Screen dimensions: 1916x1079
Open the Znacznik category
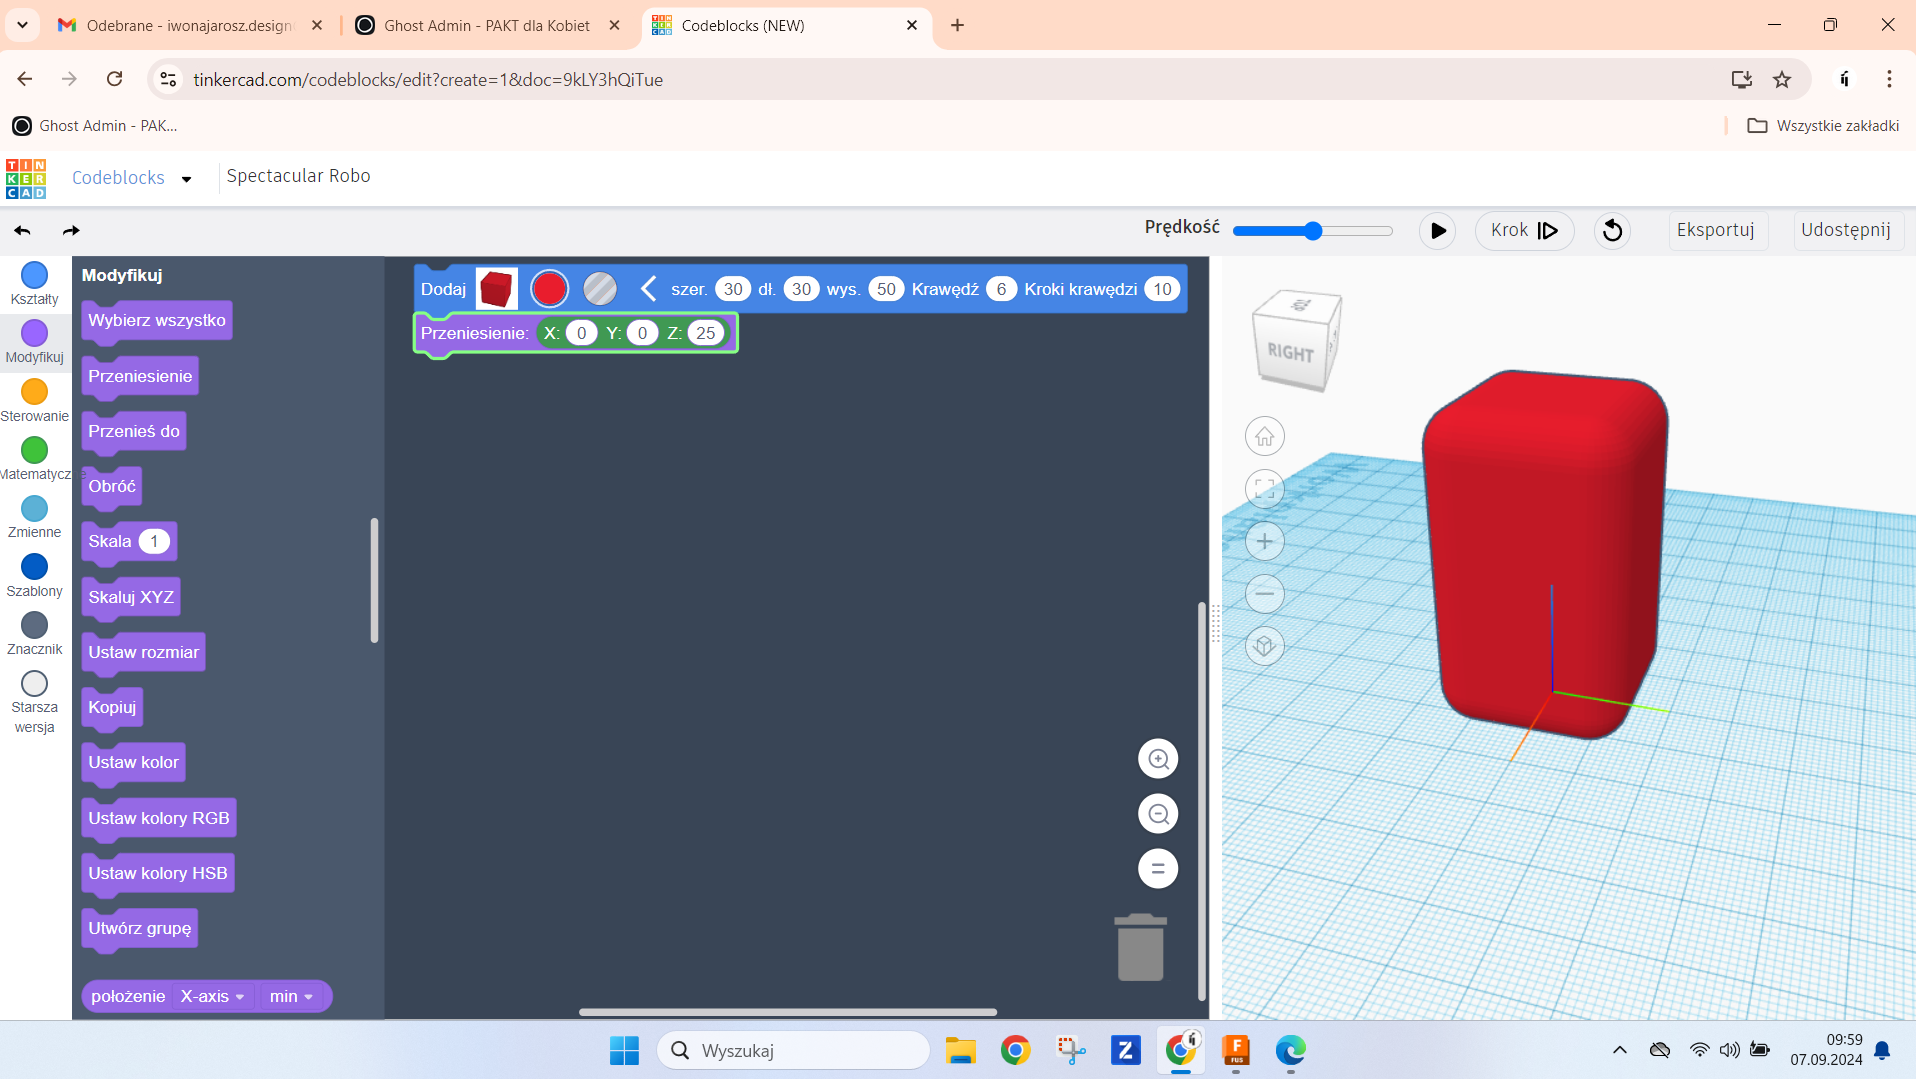click(34, 634)
